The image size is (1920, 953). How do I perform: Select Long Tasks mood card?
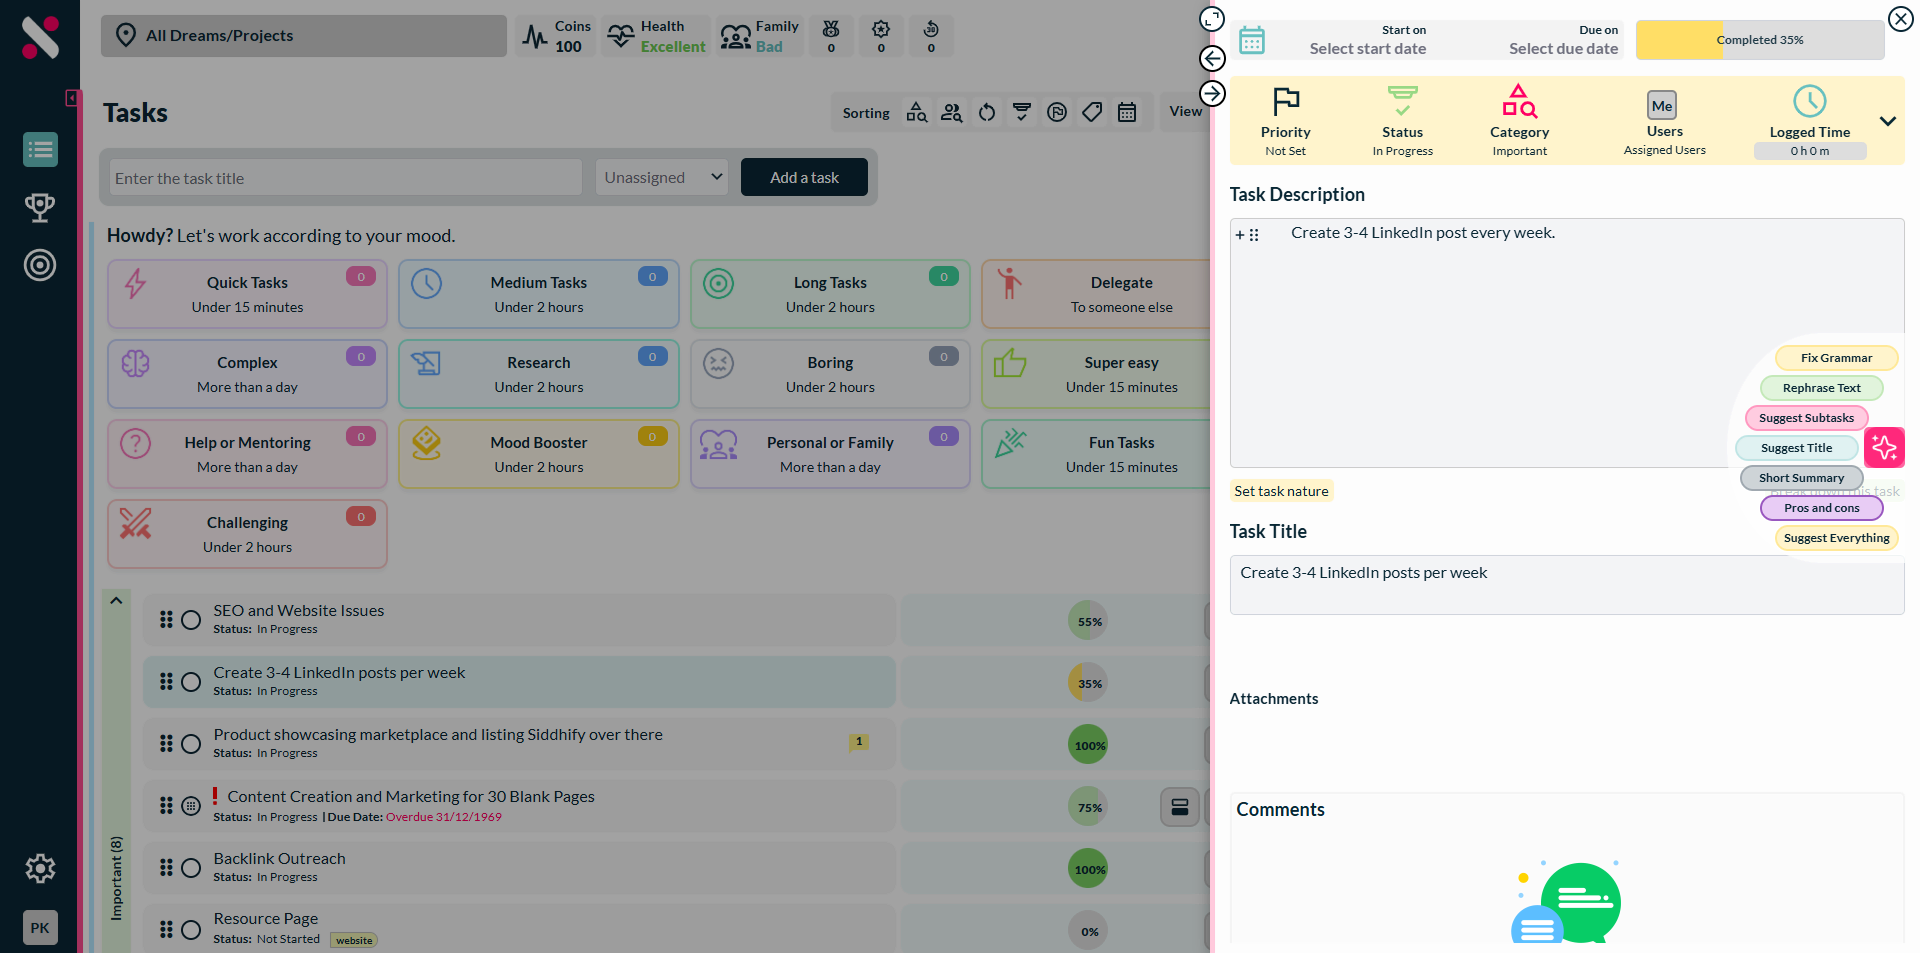click(830, 294)
